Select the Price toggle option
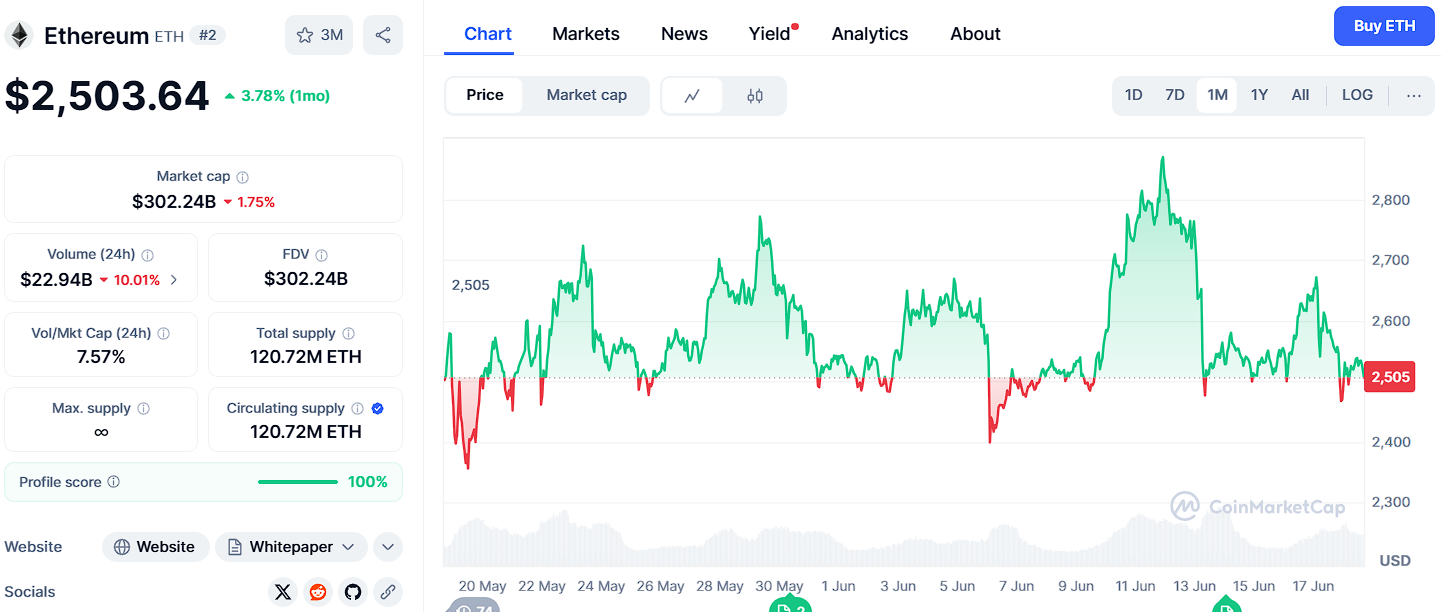Image resolution: width=1441 pixels, height=612 pixels. (x=485, y=96)
